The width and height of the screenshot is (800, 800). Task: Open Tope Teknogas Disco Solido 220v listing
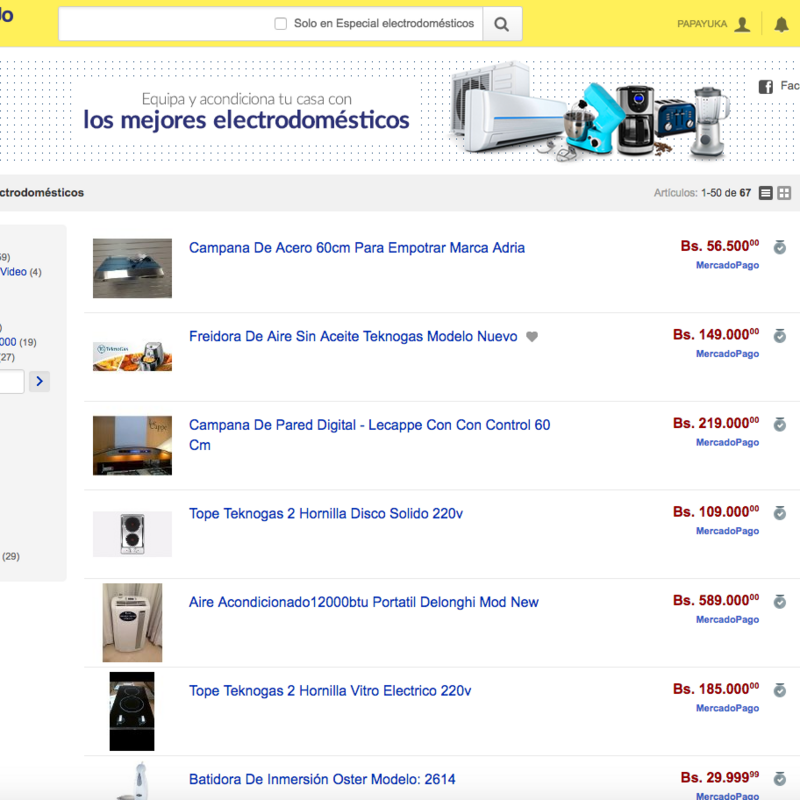click(325, 514)
